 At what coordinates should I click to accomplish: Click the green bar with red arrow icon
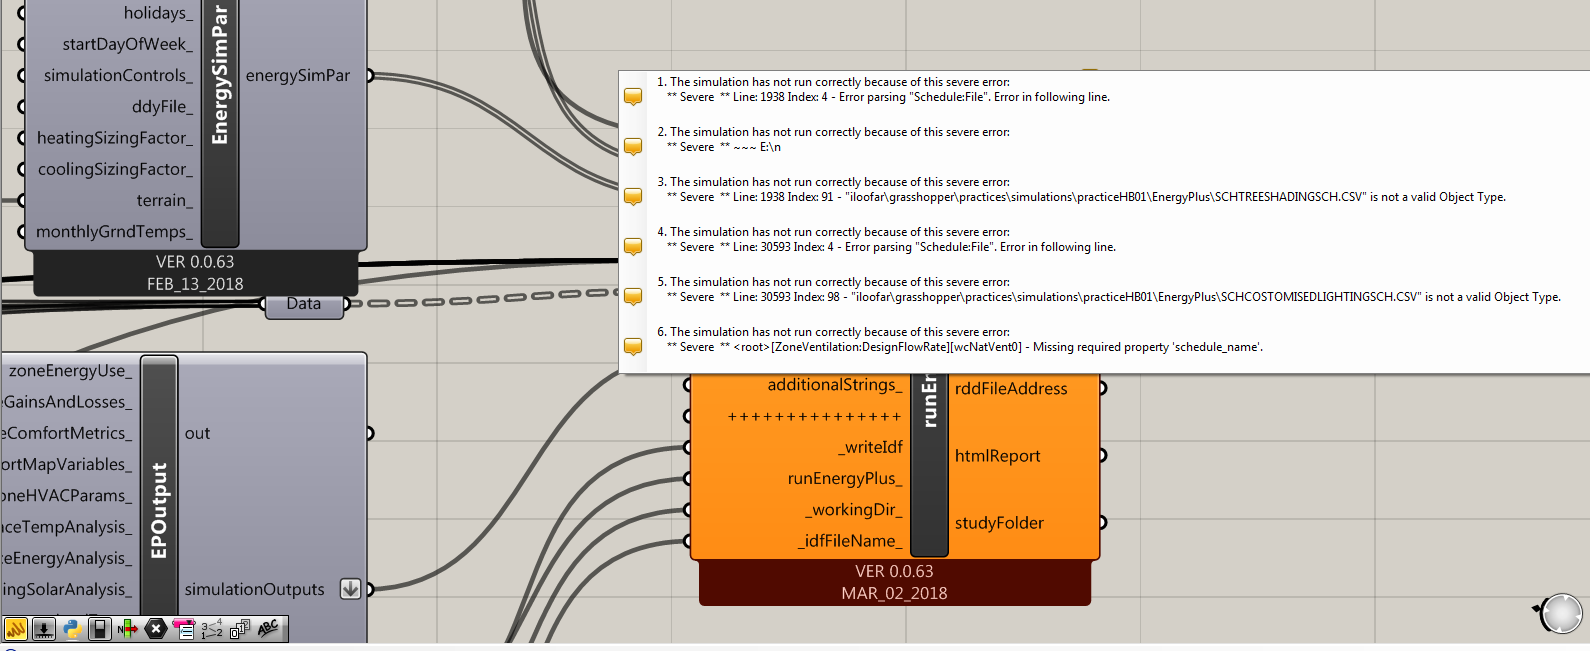[x=128, y=629]
